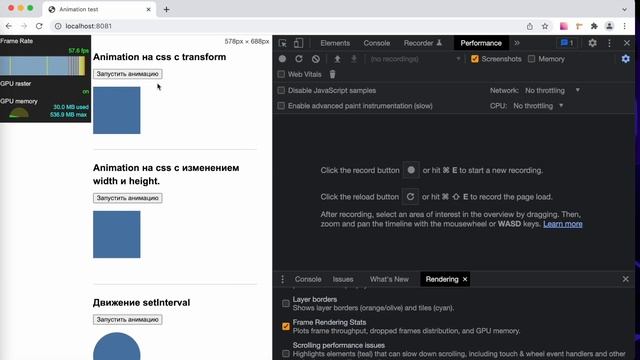
Task: Click the save profile download icon
Action: tap(354, 59)
